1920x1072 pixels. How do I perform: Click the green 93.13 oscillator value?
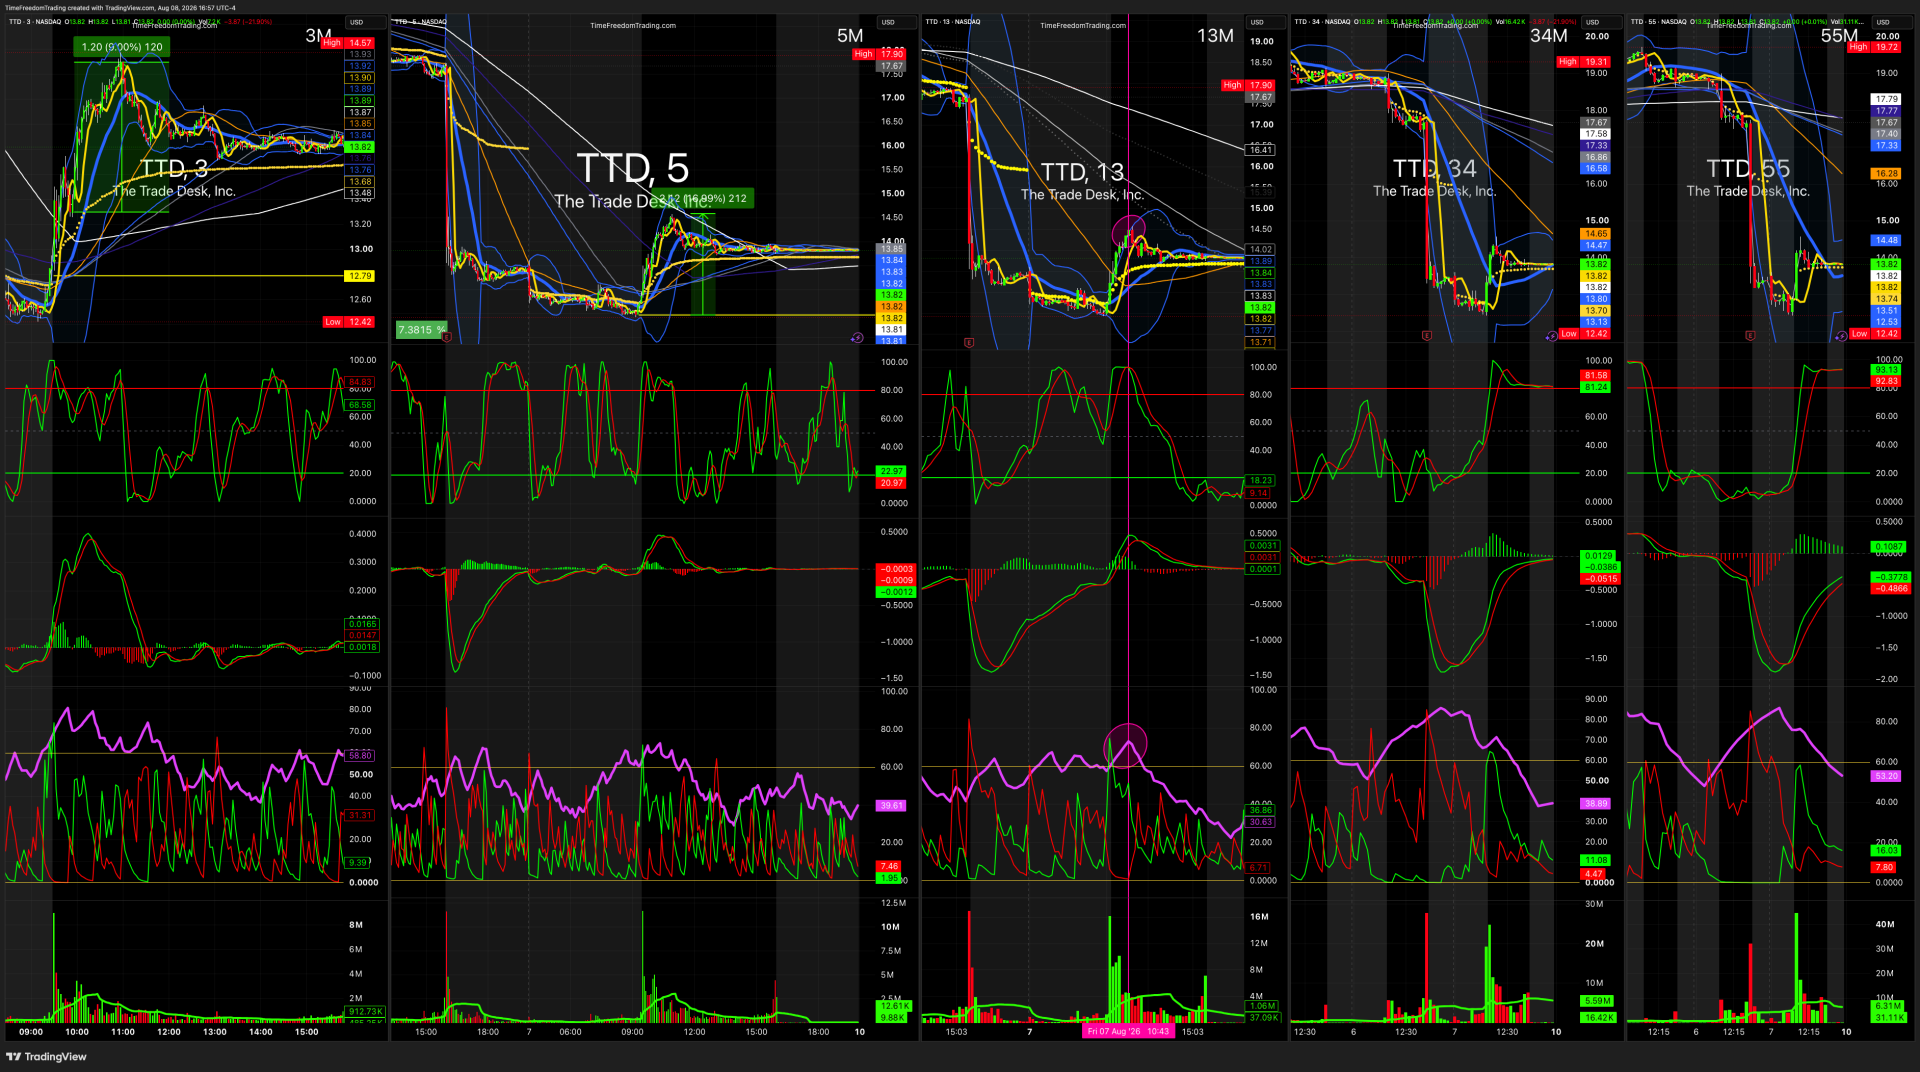1887,370
